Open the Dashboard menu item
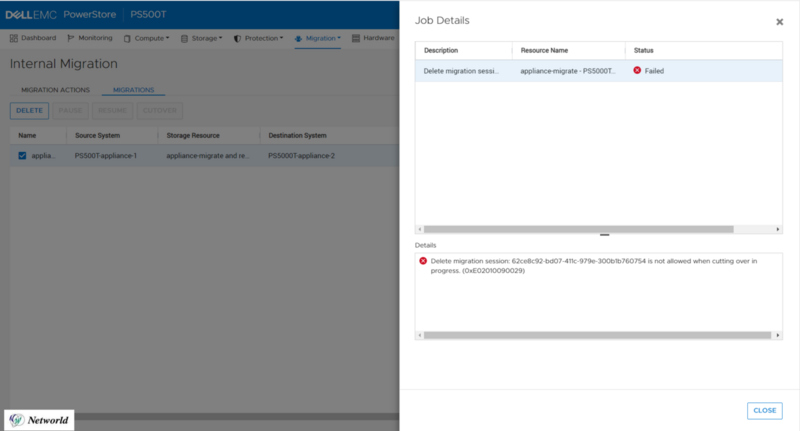 [x=33, y=38]
